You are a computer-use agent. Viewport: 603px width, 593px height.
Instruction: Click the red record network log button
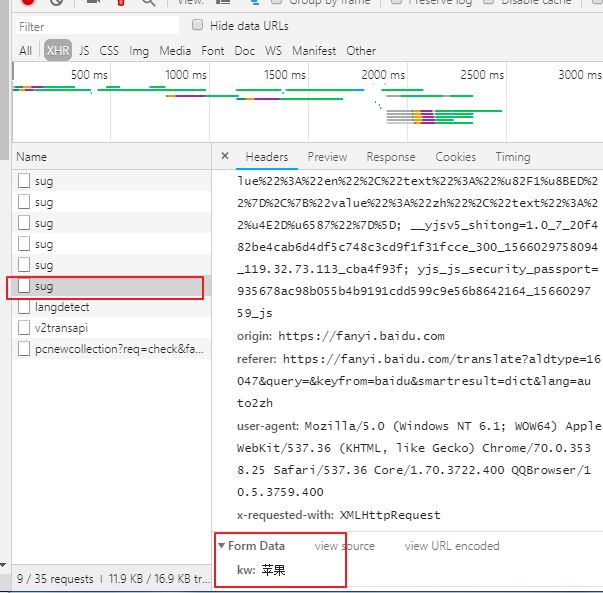click(x=28, y=2)
